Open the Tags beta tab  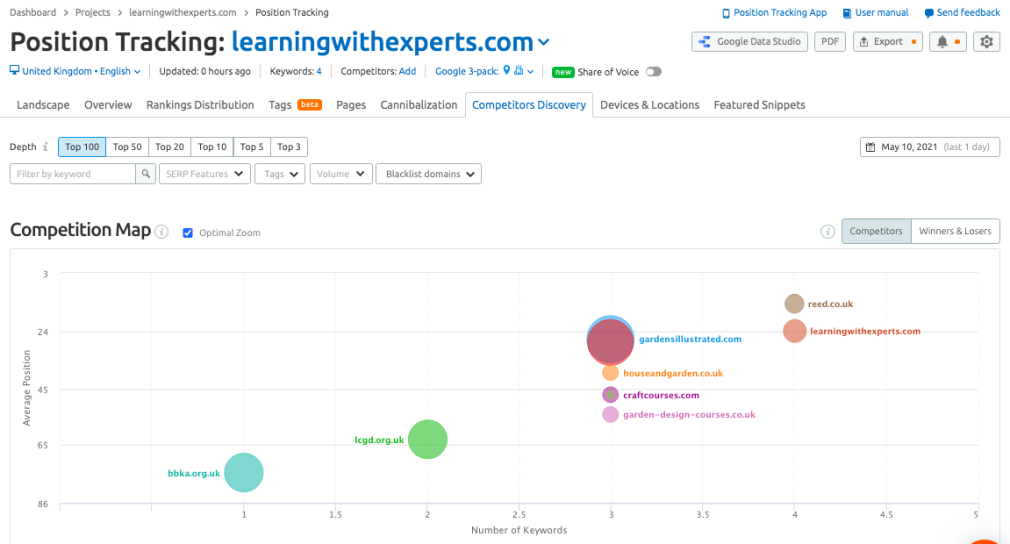point(295,105)
